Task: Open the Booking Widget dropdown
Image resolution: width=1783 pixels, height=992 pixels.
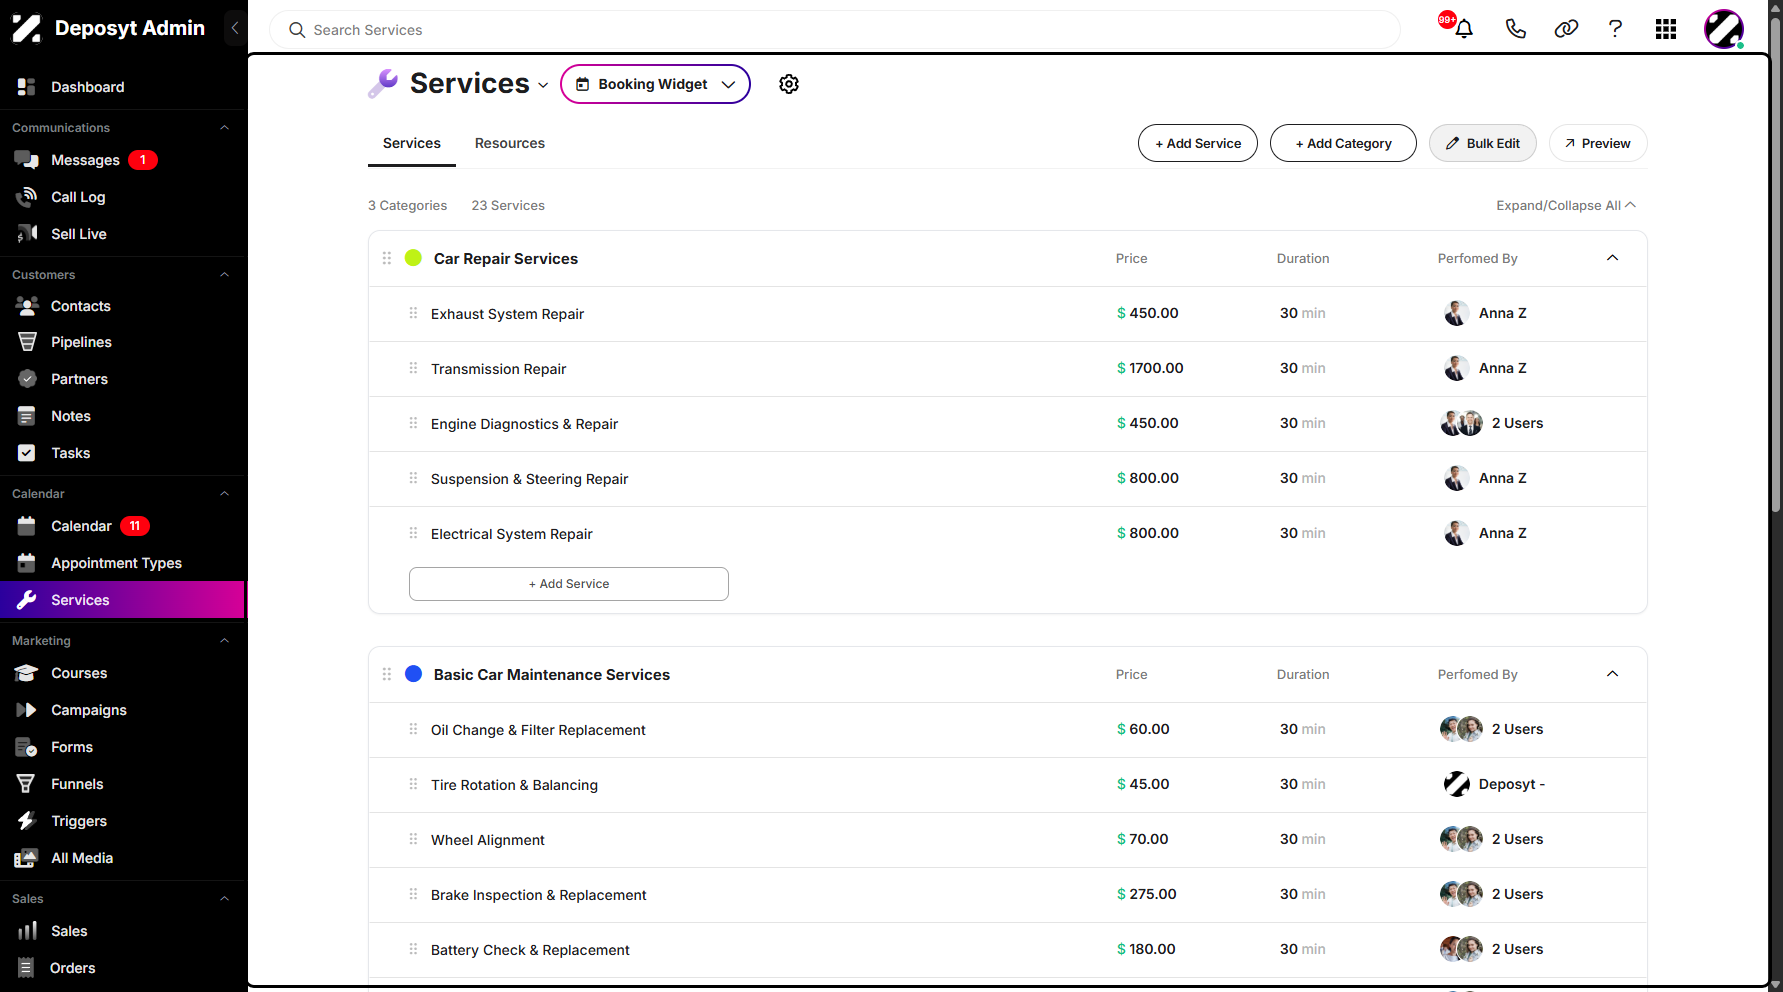Action: coord(655,84)
